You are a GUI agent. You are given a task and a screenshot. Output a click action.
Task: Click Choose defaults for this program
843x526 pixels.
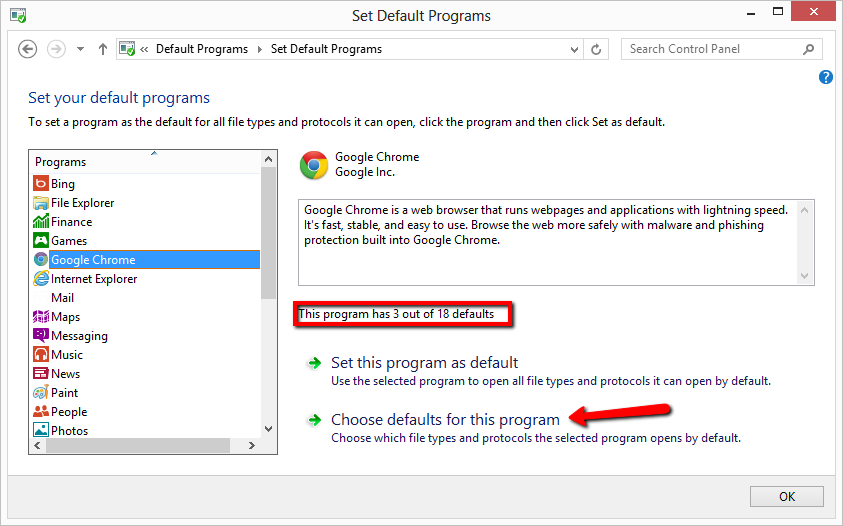point(445,420)
